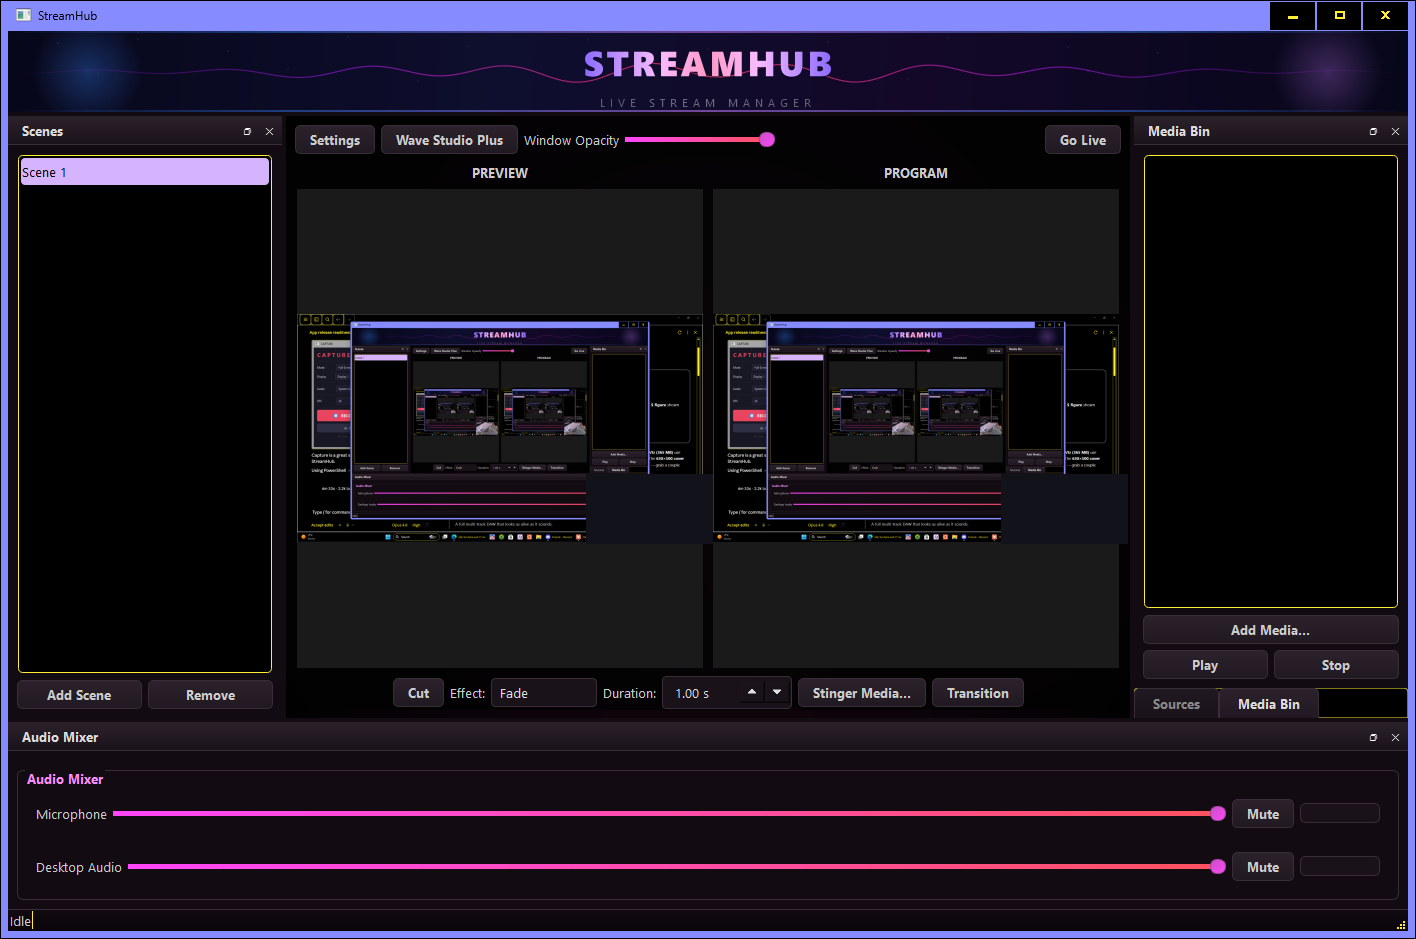Click the Window Opacity label
The width and height of the screenshot is (1416, 939).
pos(572,140)
